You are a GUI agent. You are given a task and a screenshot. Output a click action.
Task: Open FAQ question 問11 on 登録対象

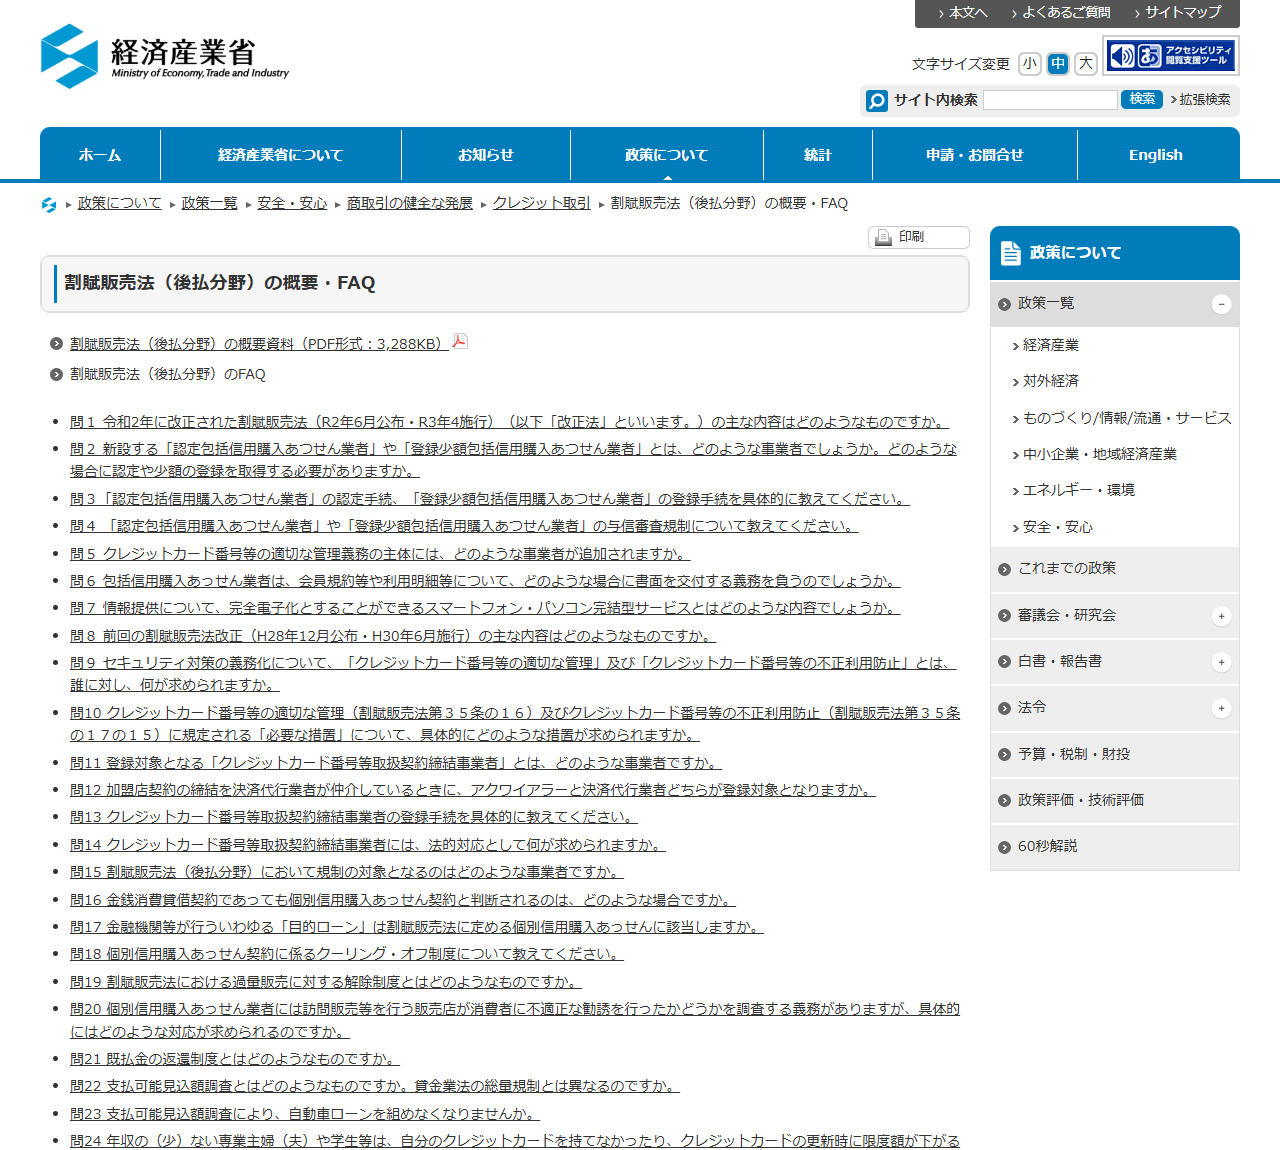click(x=395, y=763)
